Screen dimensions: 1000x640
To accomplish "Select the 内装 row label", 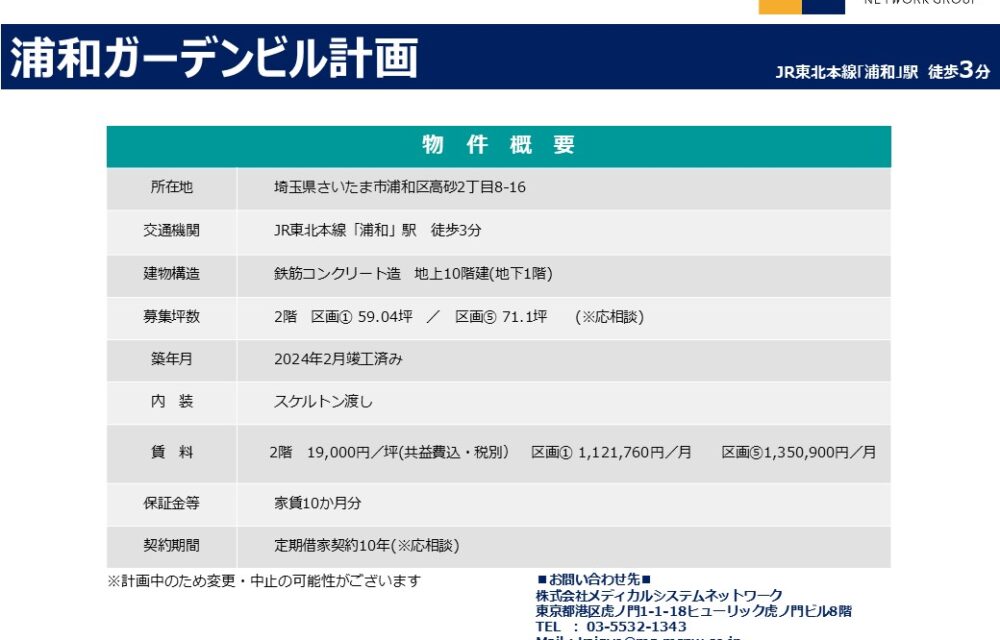I will [171, 401].
